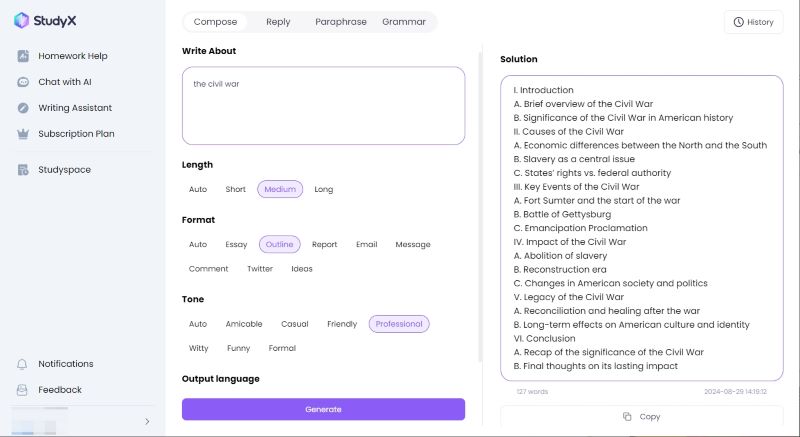This screenshot has width=800, height=437.
Task: Click the Feedback icon in sidebar
Action: click(23, 390)
